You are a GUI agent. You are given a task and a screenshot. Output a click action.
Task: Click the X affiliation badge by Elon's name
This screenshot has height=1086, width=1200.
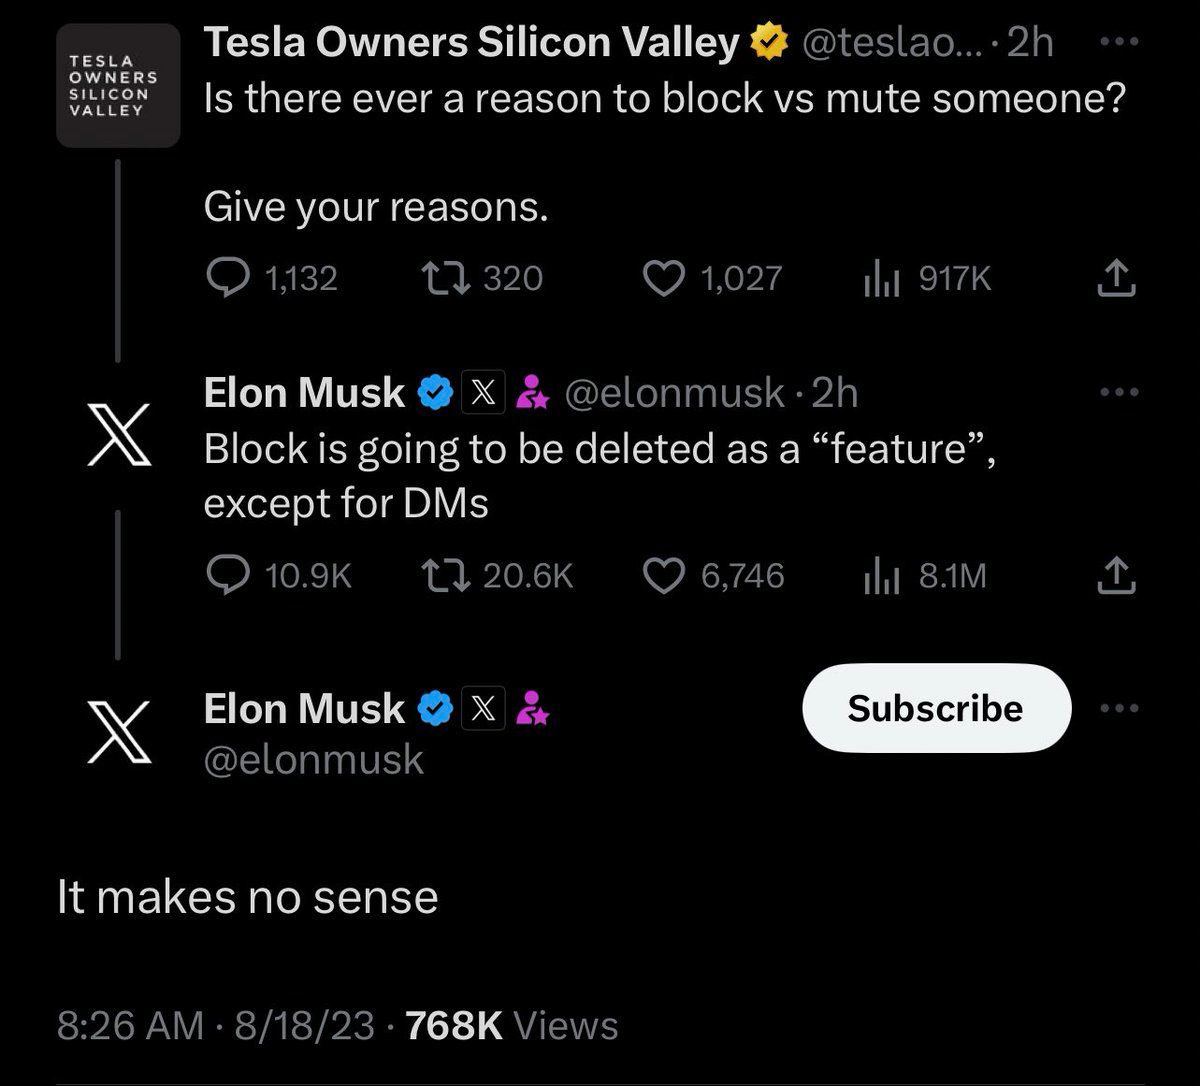click(483, 709)
